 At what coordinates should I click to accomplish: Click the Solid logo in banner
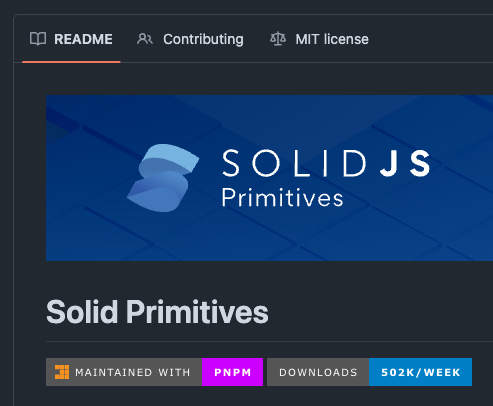click(x=163, y=178)
